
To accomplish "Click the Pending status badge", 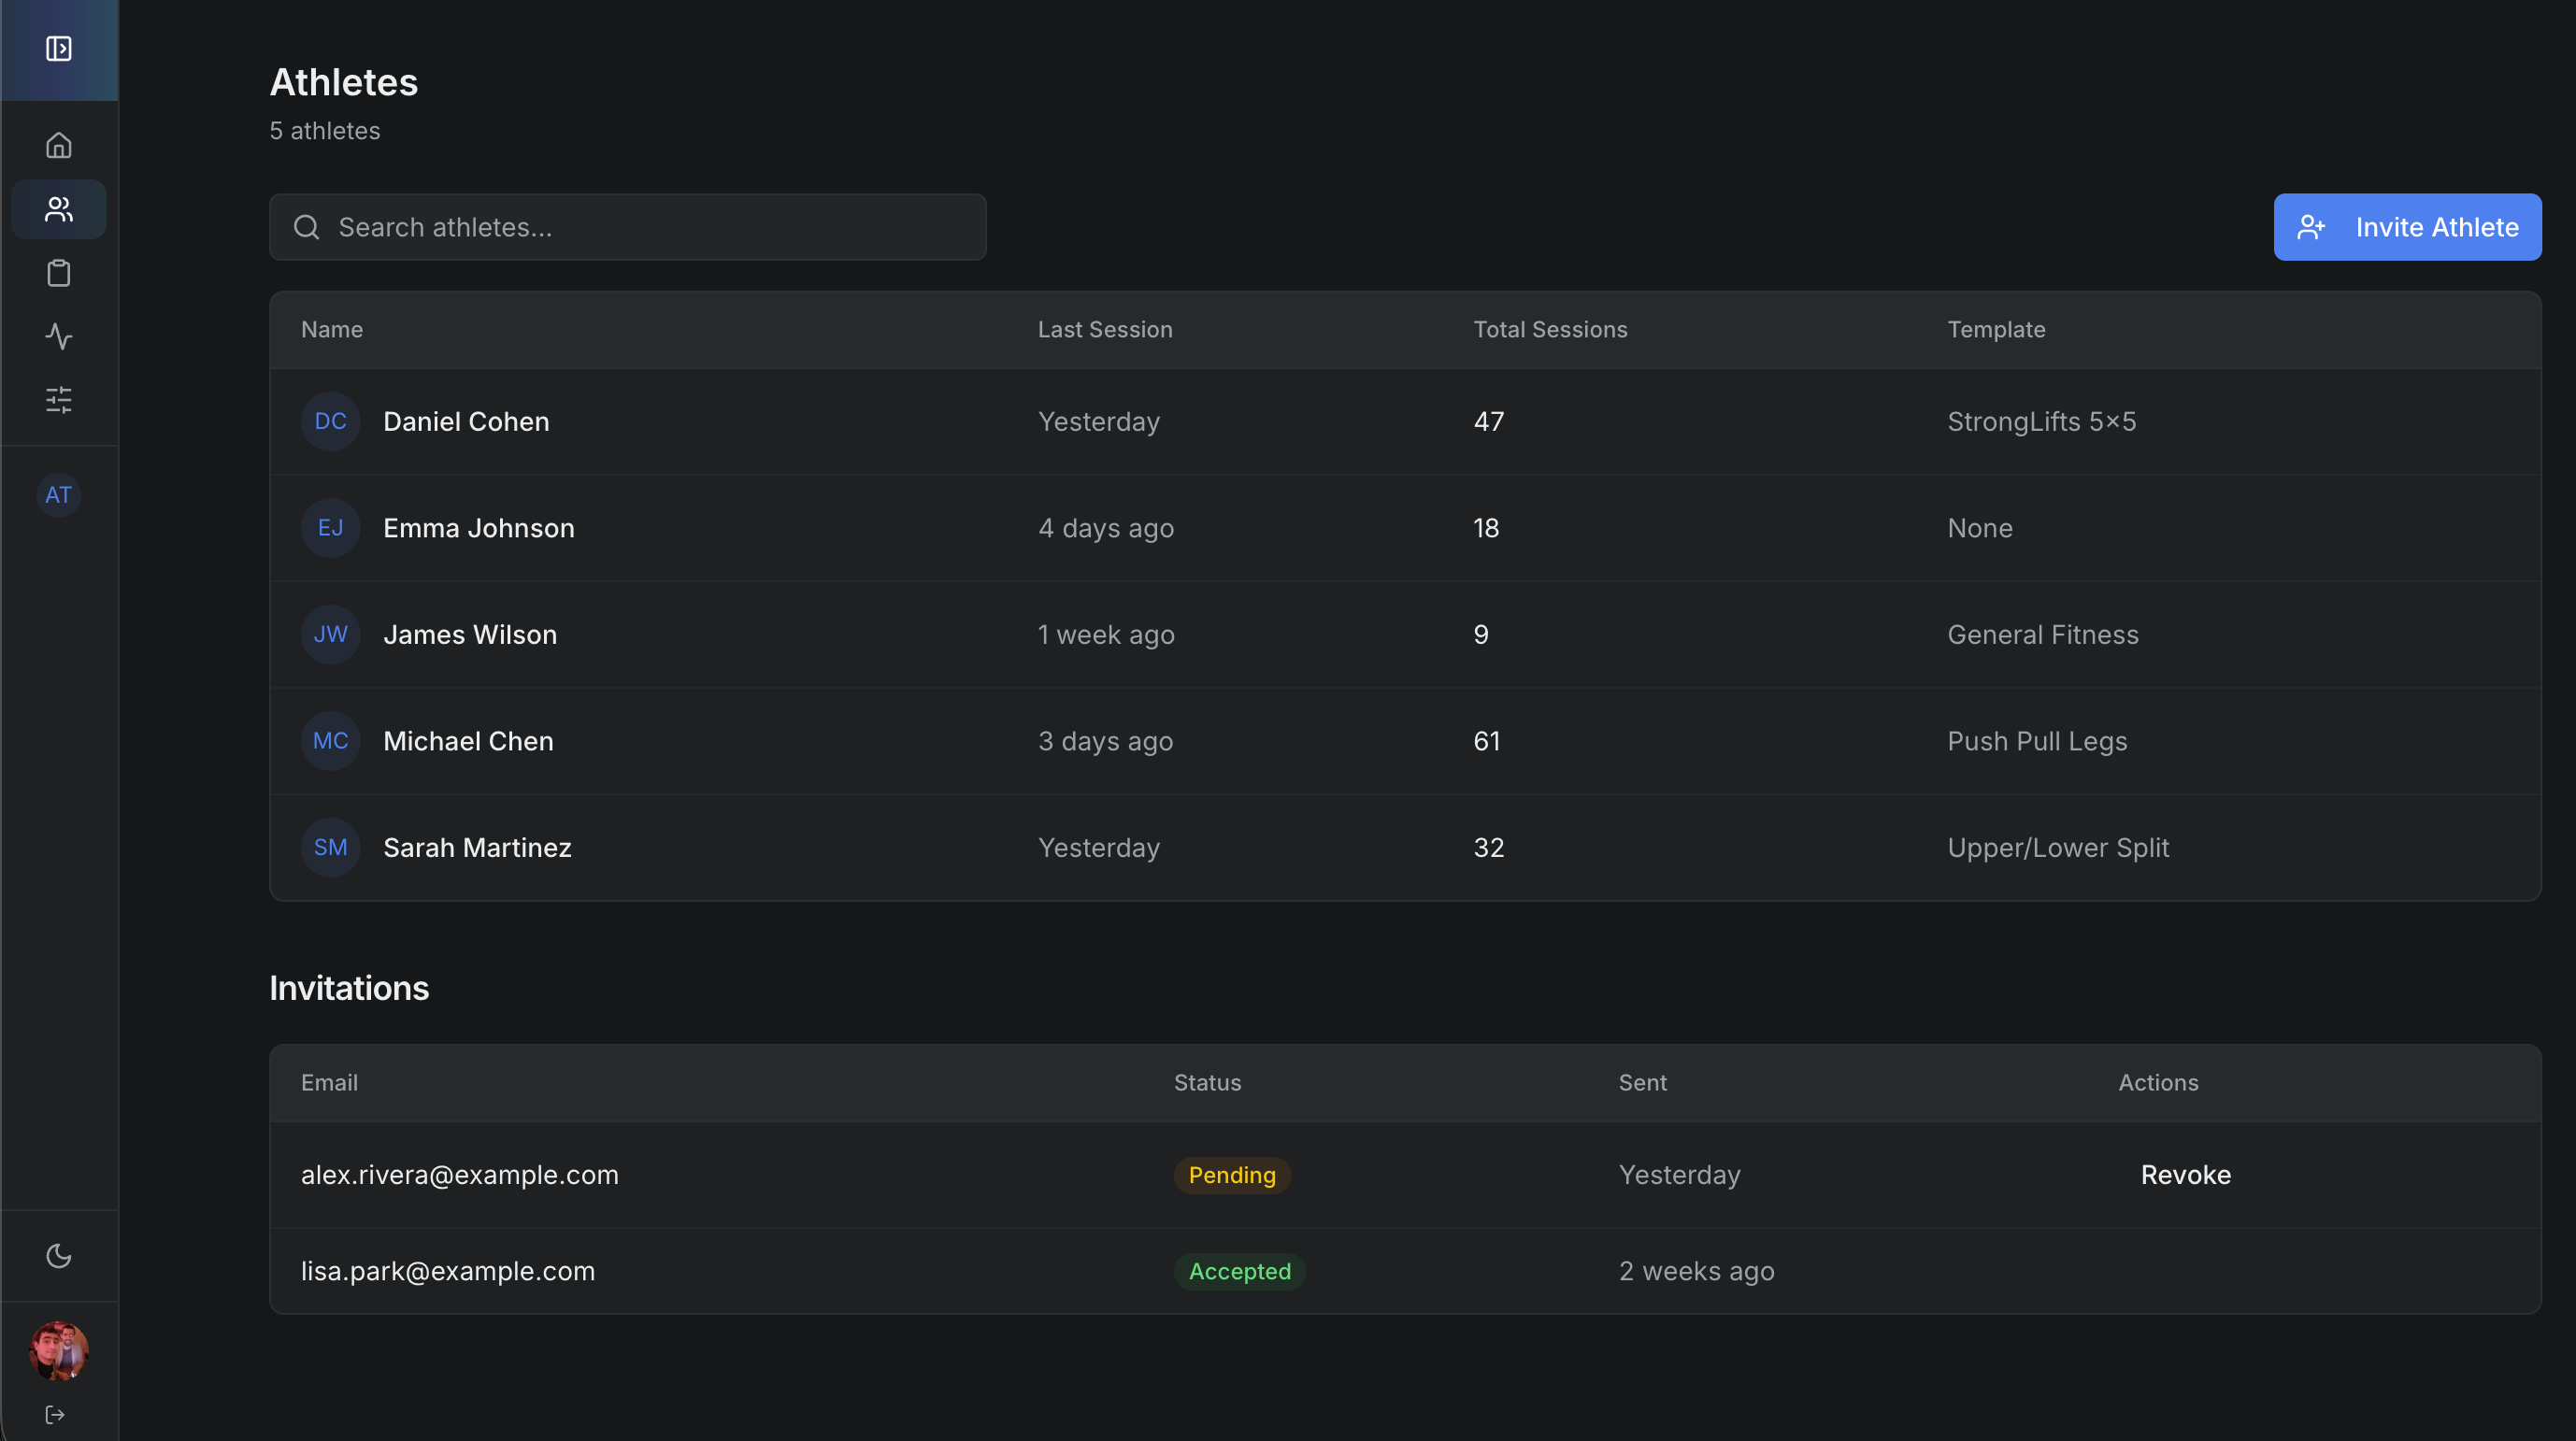I will coord(1231,1175).
